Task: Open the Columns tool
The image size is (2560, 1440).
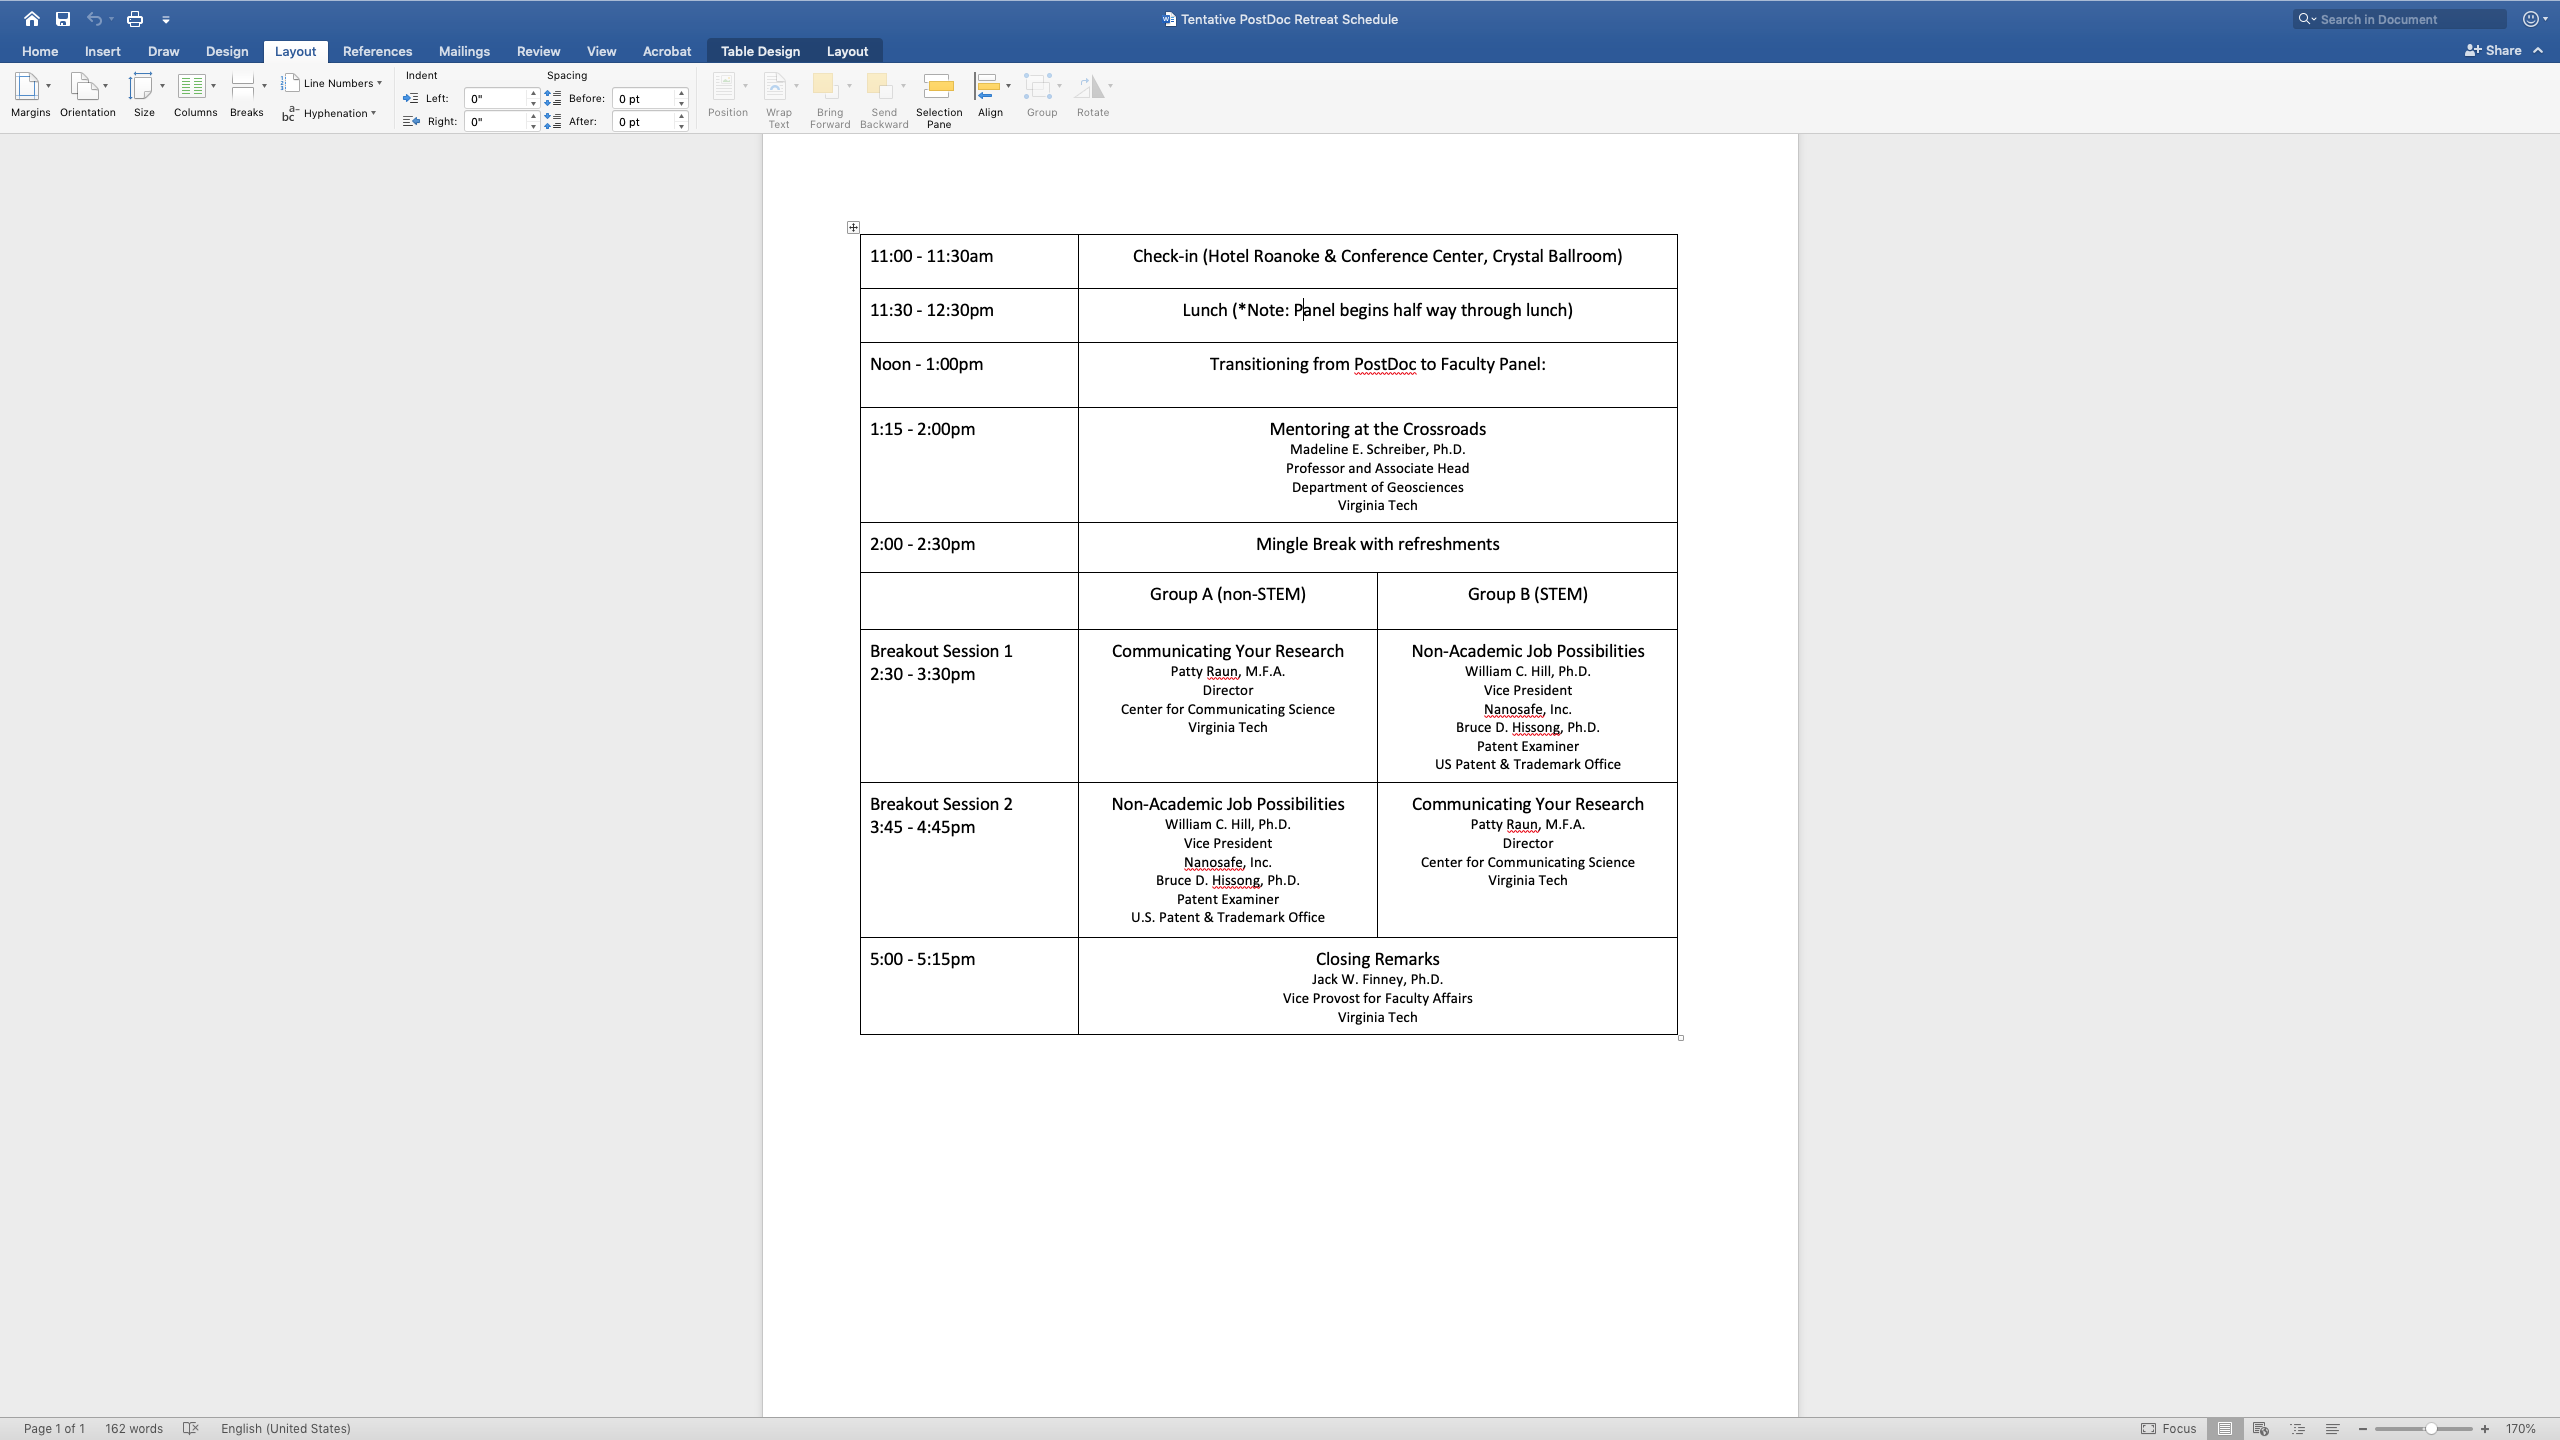Action: point(195,95)
